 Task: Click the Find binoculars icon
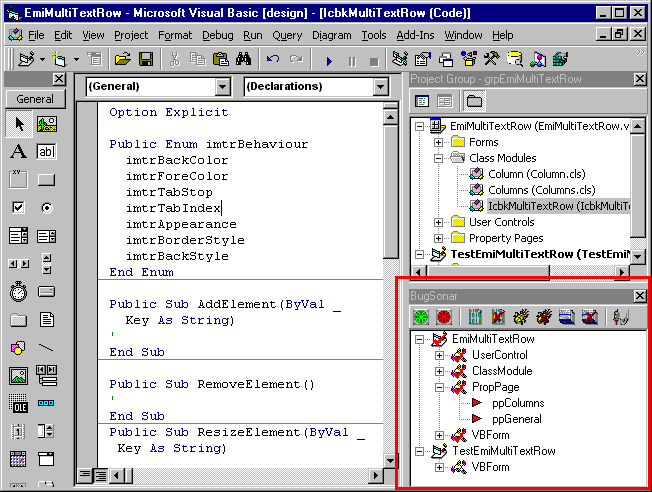pos(243,59)
